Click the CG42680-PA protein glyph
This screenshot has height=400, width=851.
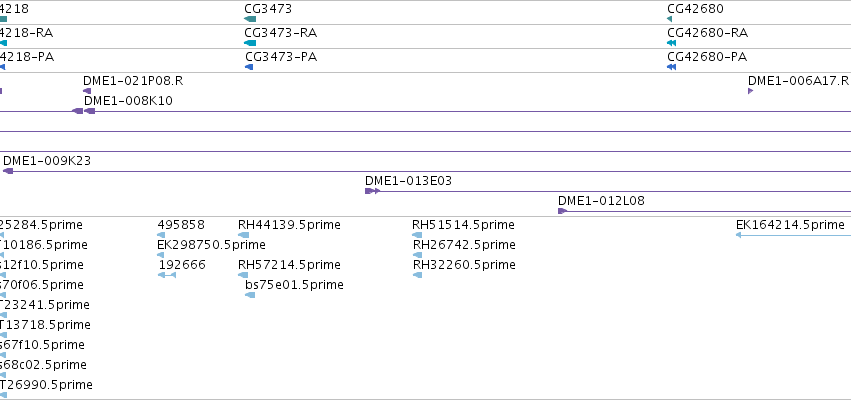tap(671, 67)
